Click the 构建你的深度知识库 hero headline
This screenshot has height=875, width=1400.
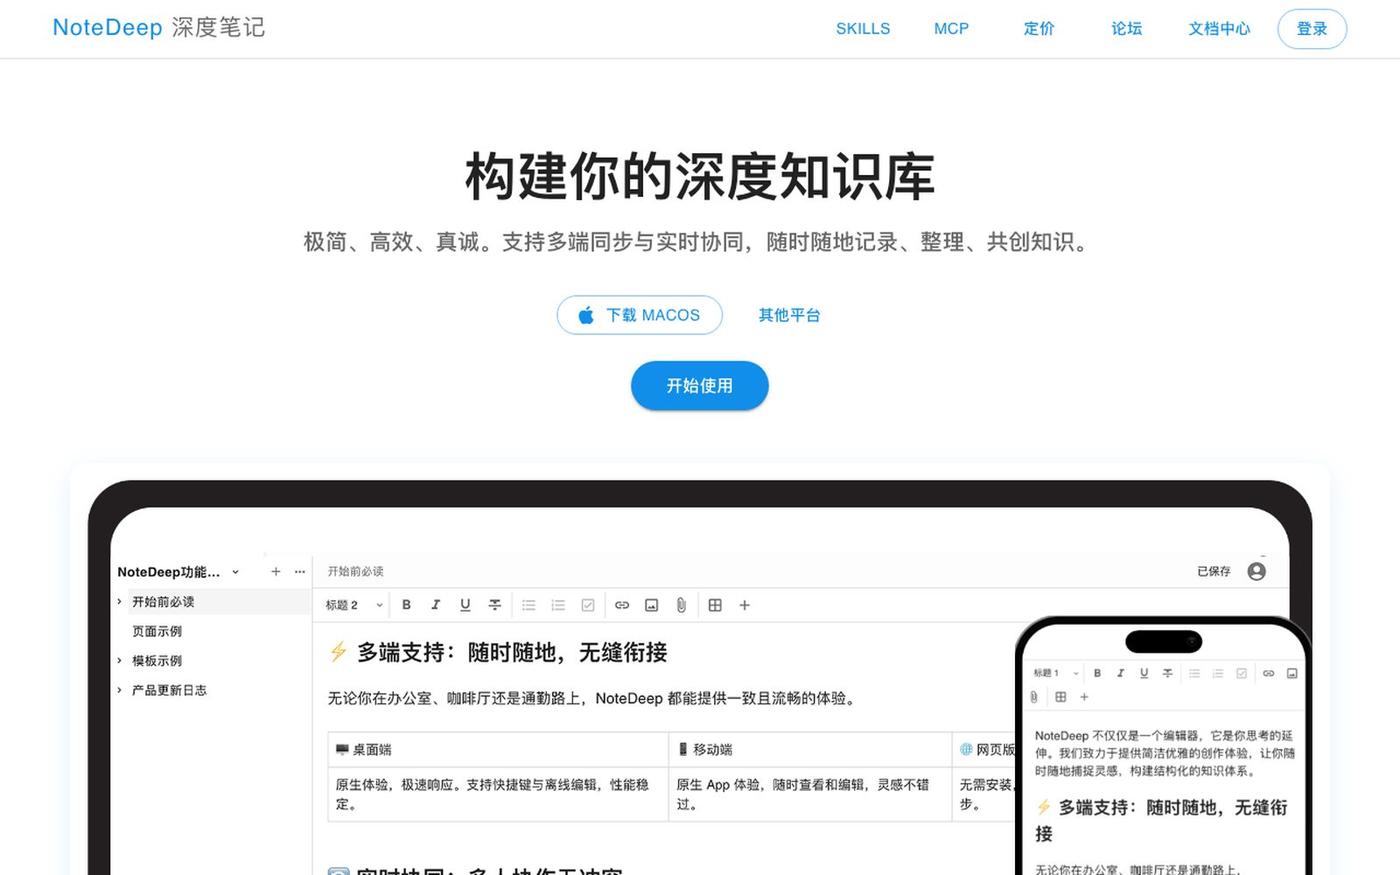click(700, 176)
